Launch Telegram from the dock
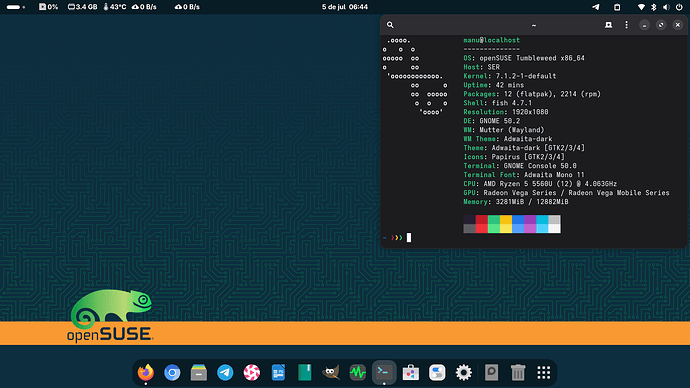Image resolution: width=690 pixels, height=388 pixels. [x=225, y=373]
